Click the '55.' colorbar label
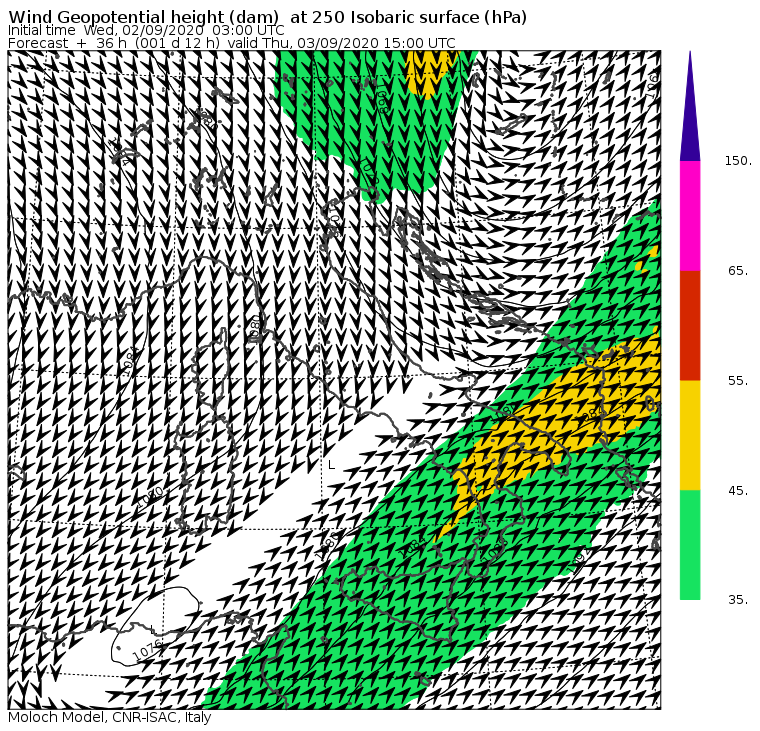This screenshot has width=760, height=731. point(738,381)
